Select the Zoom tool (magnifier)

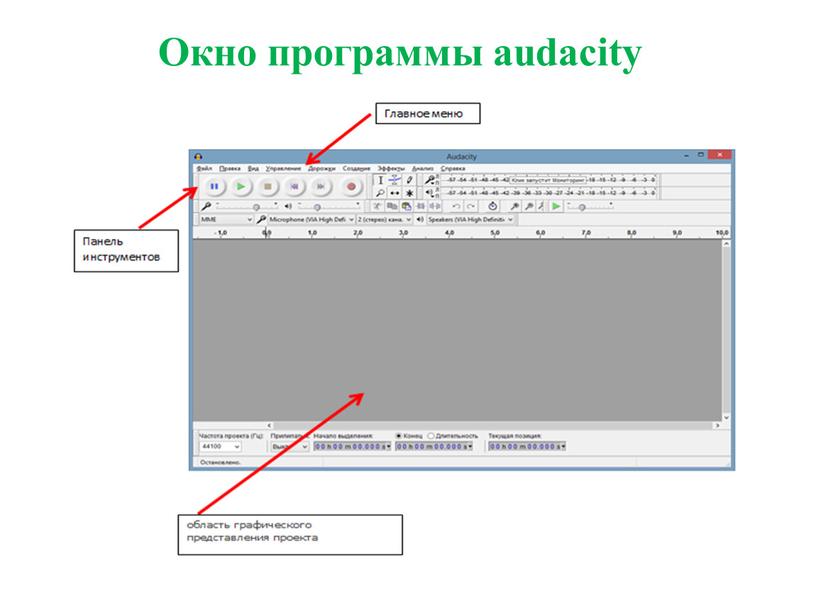click(380, 192)
